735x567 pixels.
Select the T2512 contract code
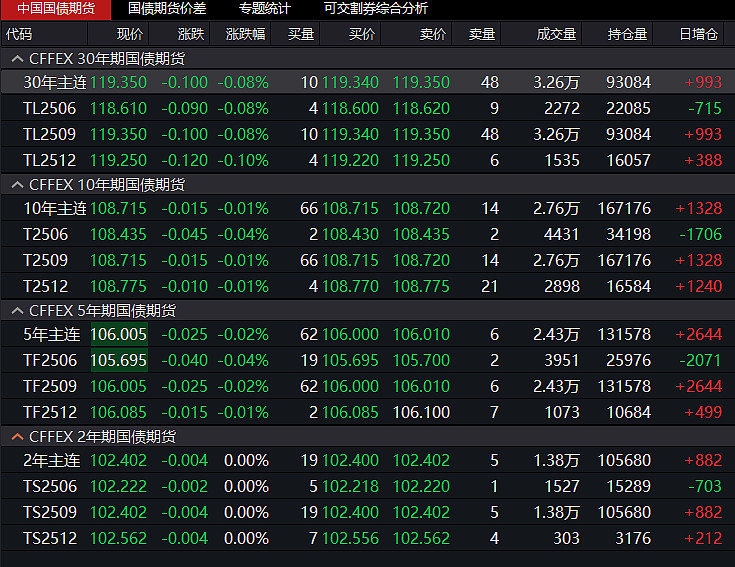45,286
